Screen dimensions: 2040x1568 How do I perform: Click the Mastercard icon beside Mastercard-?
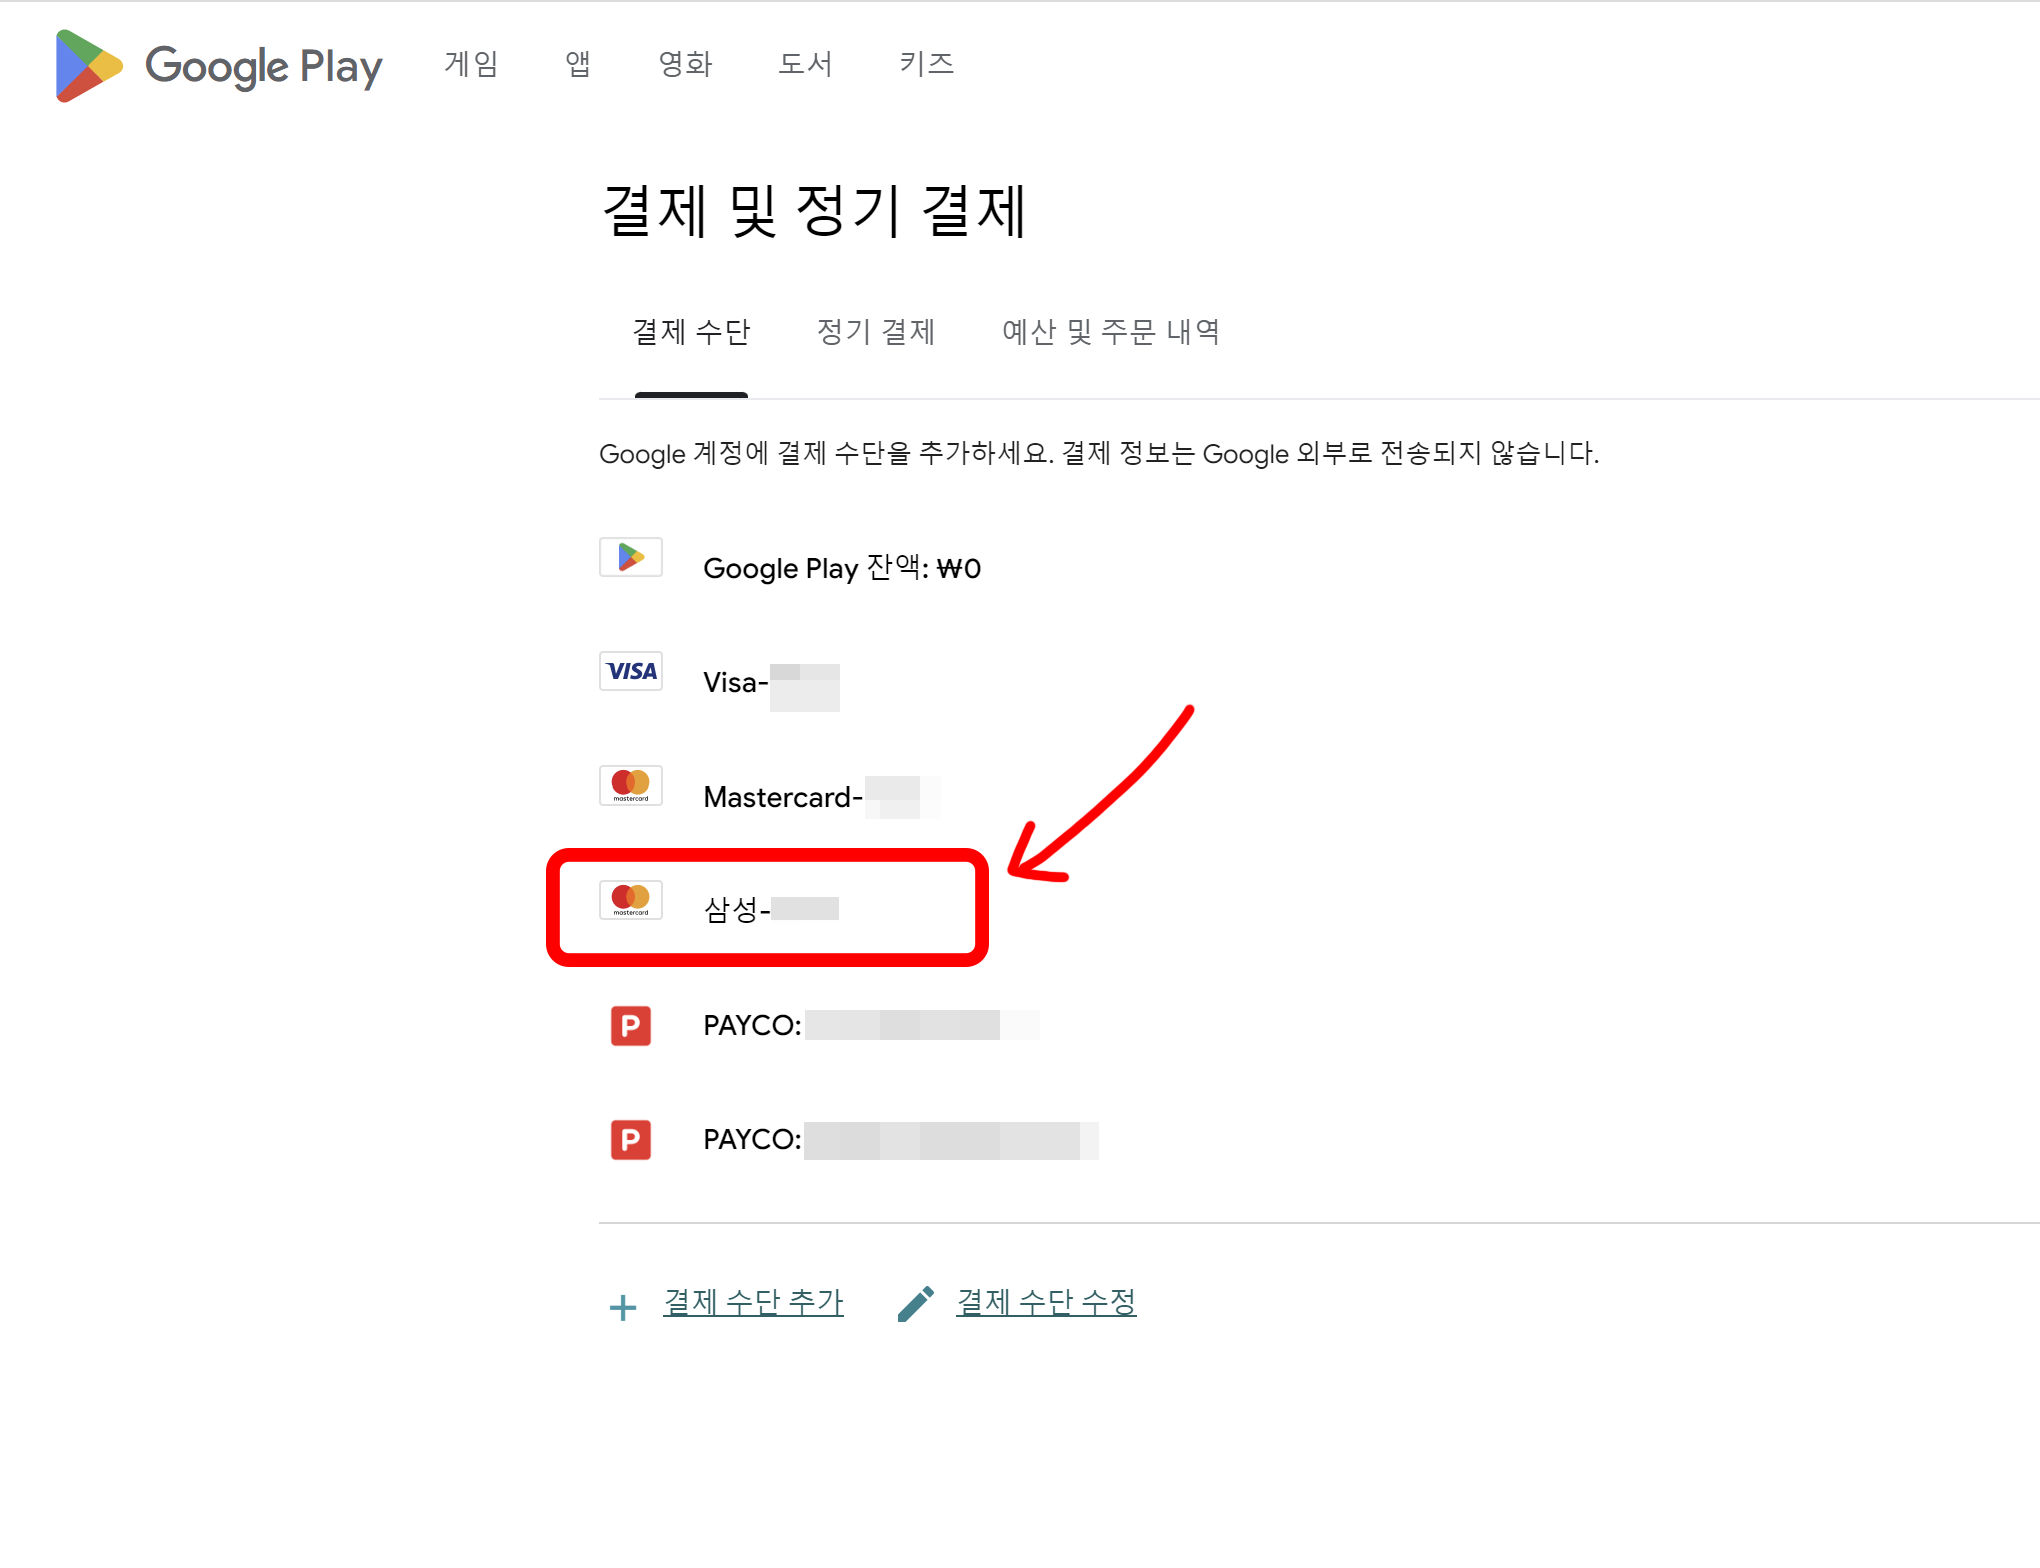click(630, 785)
